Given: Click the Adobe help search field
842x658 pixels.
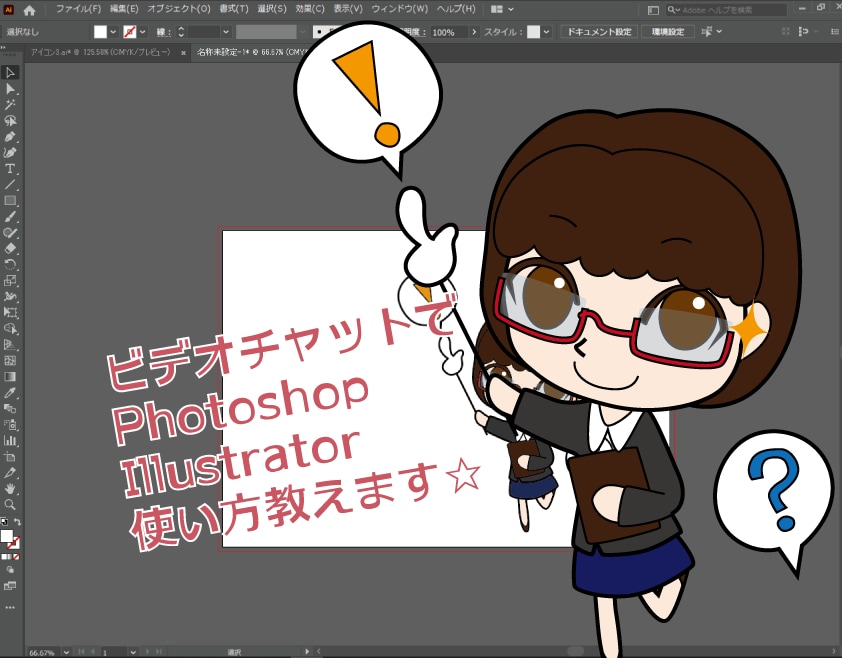Looking at the screenshot, I should (x=727, y=10).
